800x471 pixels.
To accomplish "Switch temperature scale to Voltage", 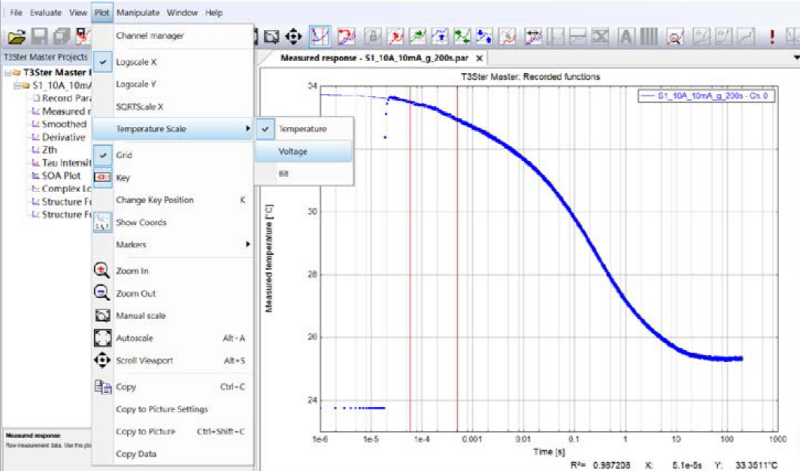I will point(304,152).
